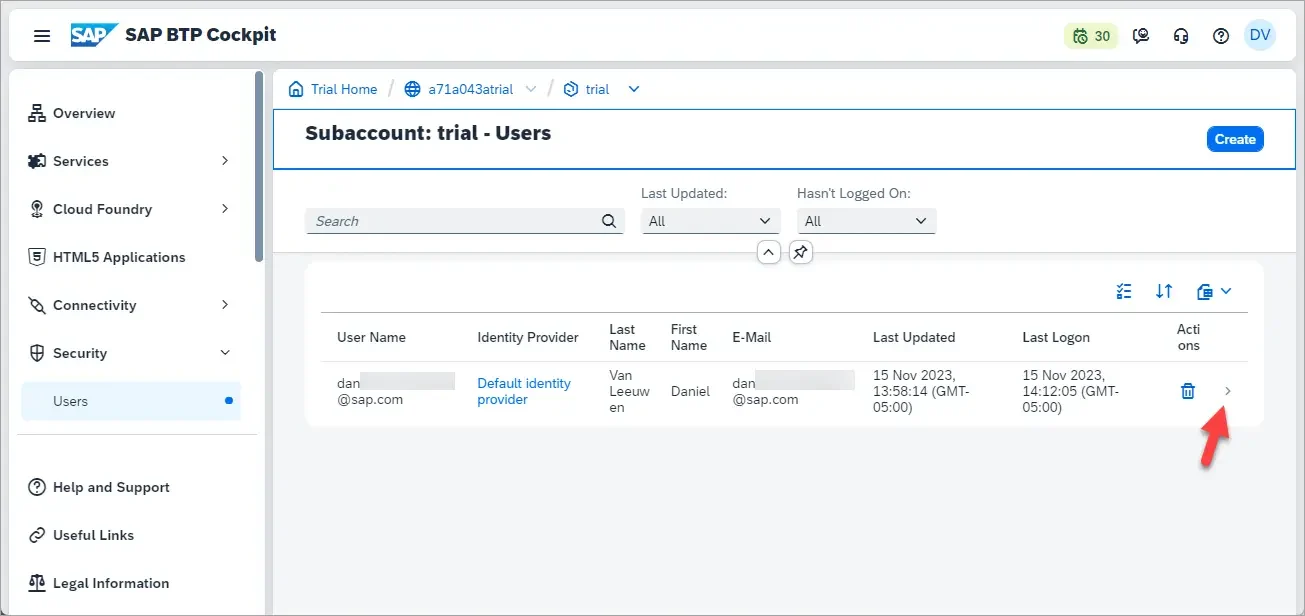Click the Connectivity plug icon
Screen dimensions: 1305x616
pyautogui.click(x=37, y=305)
